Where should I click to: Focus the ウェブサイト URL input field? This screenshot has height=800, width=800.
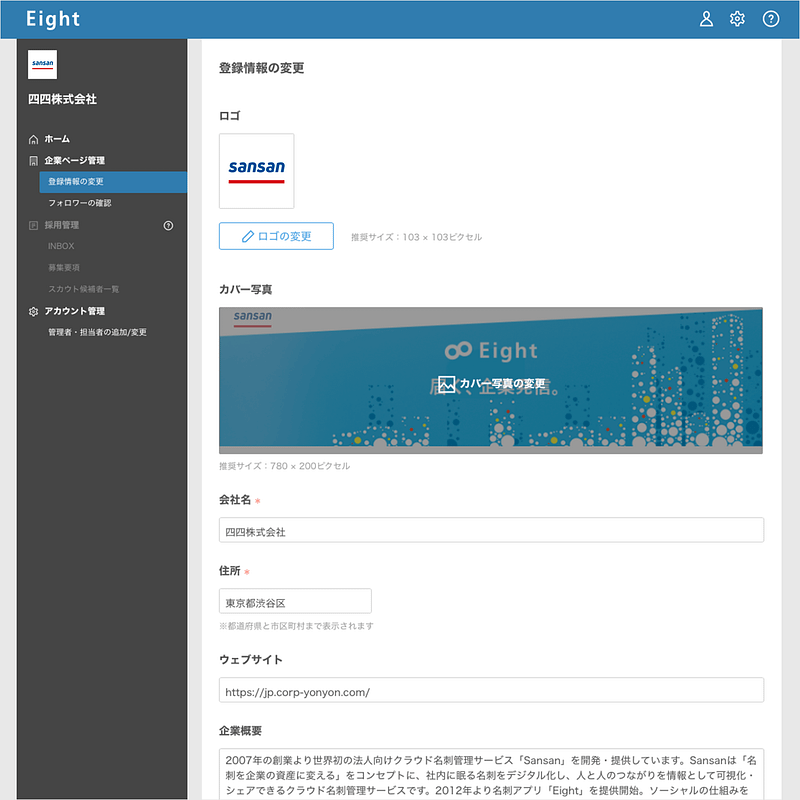pyautogui.click(x=491, y=690)
